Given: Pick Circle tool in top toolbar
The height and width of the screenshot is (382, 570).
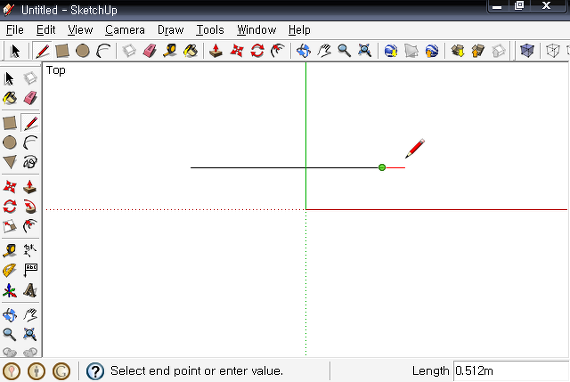Looking at the screenshot, I should click(83, 51).
